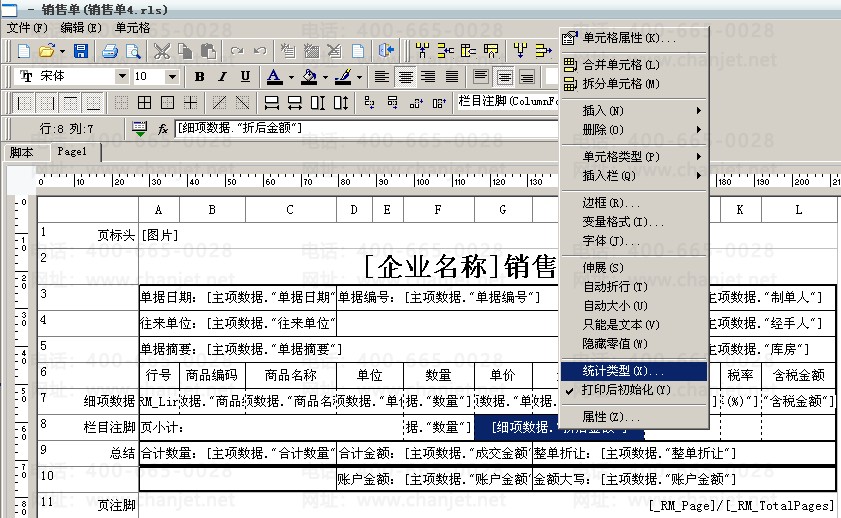This screenshot has width=841, height=518.
Task: Open the font name dropdown (宋体)
Action: [122, 77]
